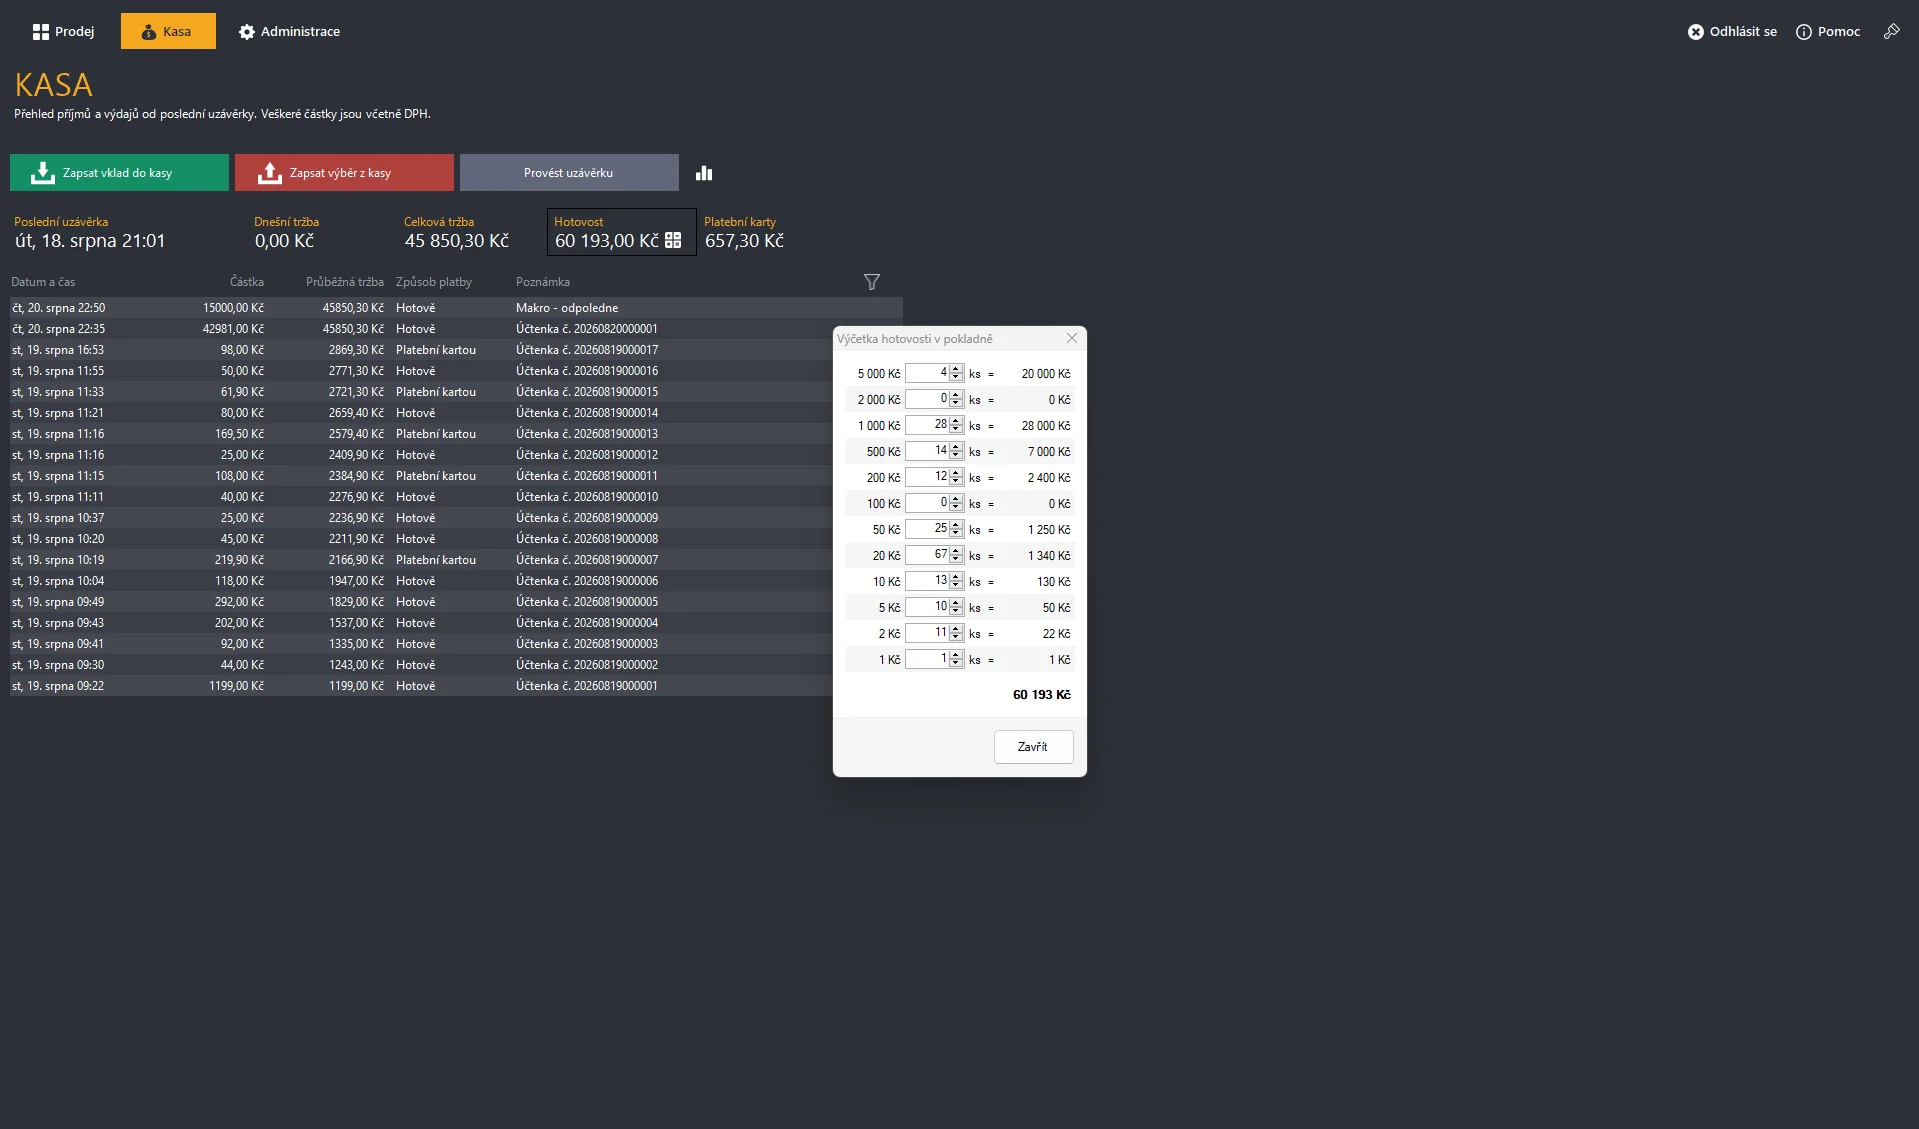1919x1129 pixels.
Task: Click Provést uzávěrku button
Action: click(x=569, y=173)
